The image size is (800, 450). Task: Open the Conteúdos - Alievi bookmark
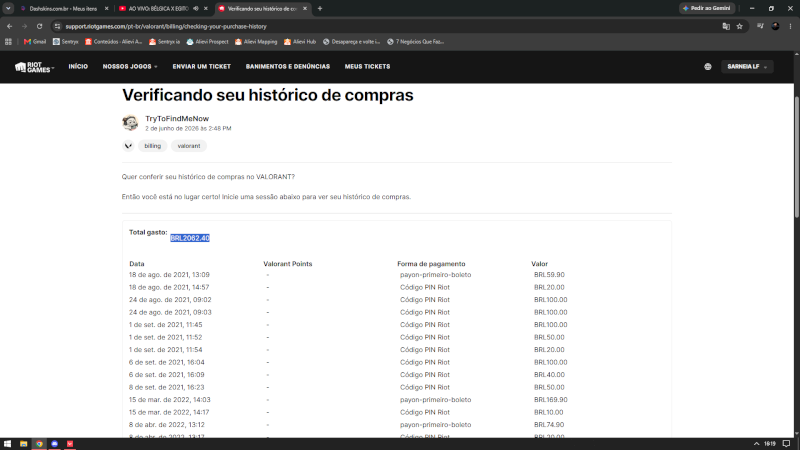pos(113,42)
